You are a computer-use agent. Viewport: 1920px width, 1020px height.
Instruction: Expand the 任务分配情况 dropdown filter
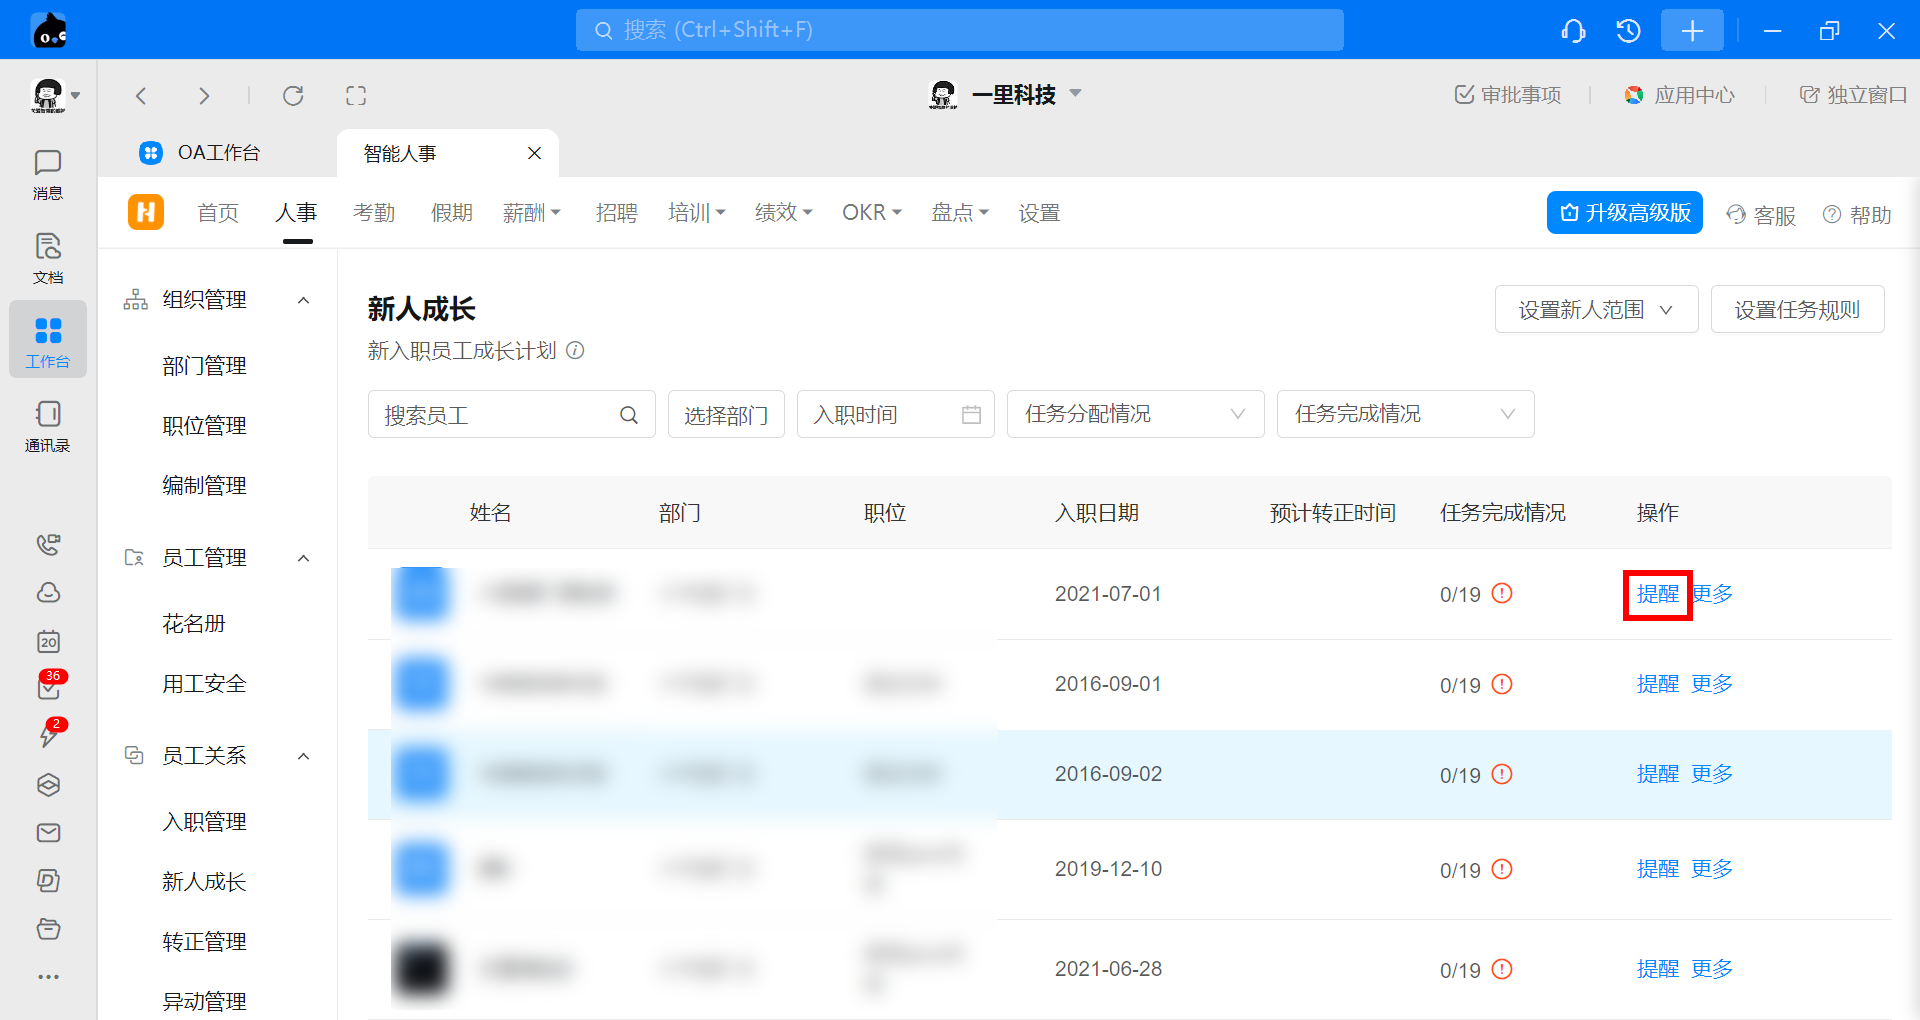pos(1135,414)
